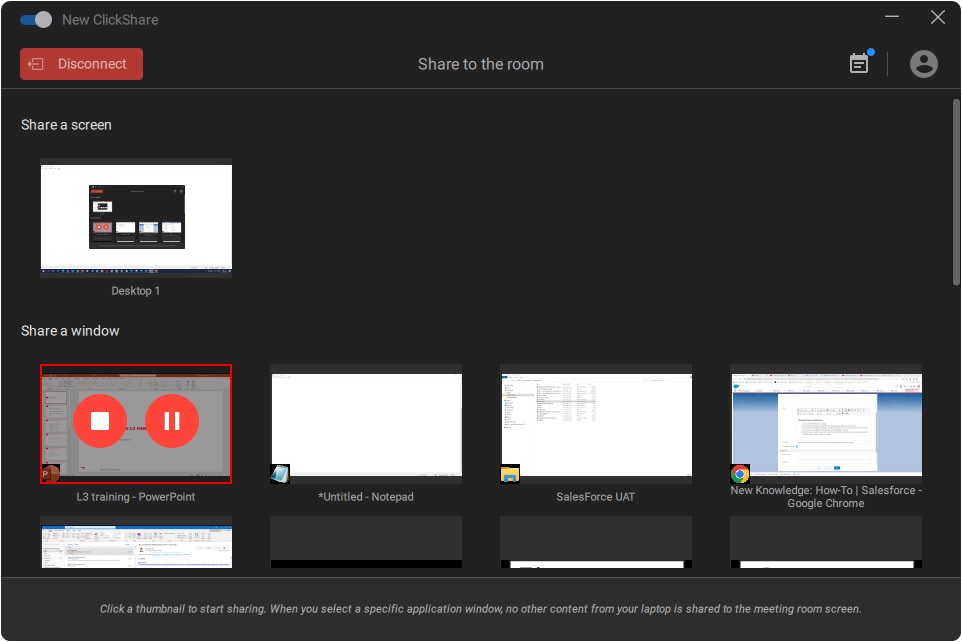This screenshot has height=642, width=962.
Task: Click the PowerPoint app icon badge
Action: pos(50,474)
